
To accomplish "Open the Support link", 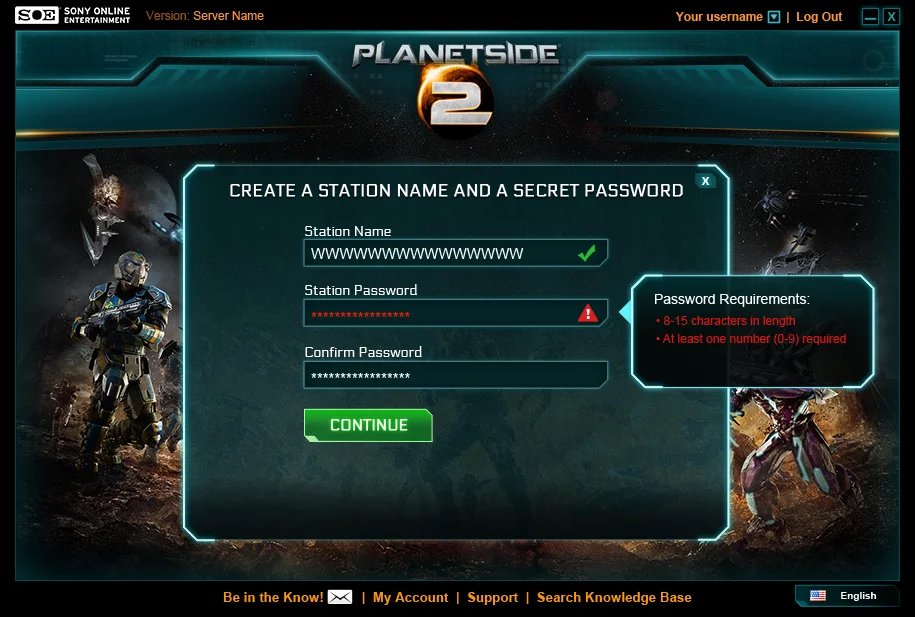I will (493, 597).
